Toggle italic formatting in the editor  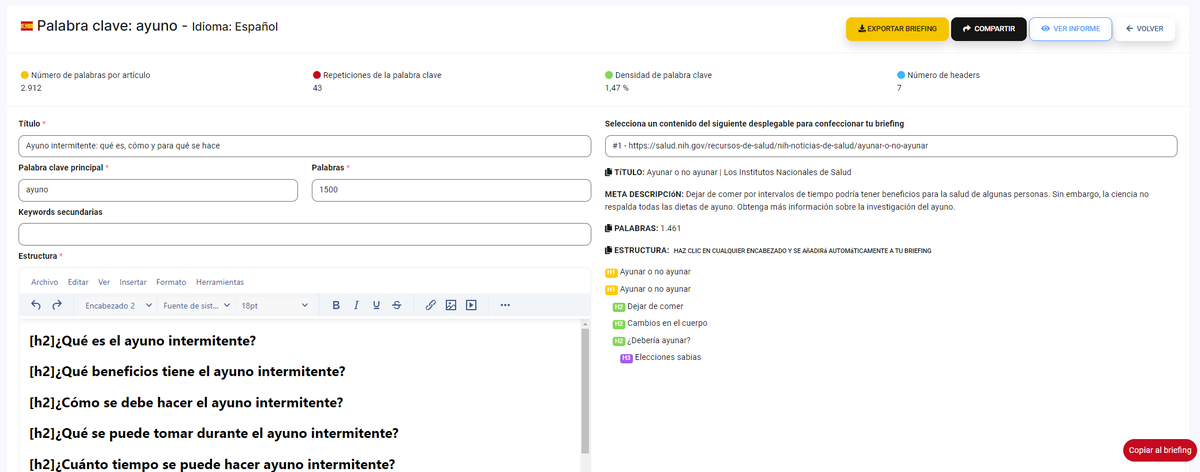pos(356,305)
